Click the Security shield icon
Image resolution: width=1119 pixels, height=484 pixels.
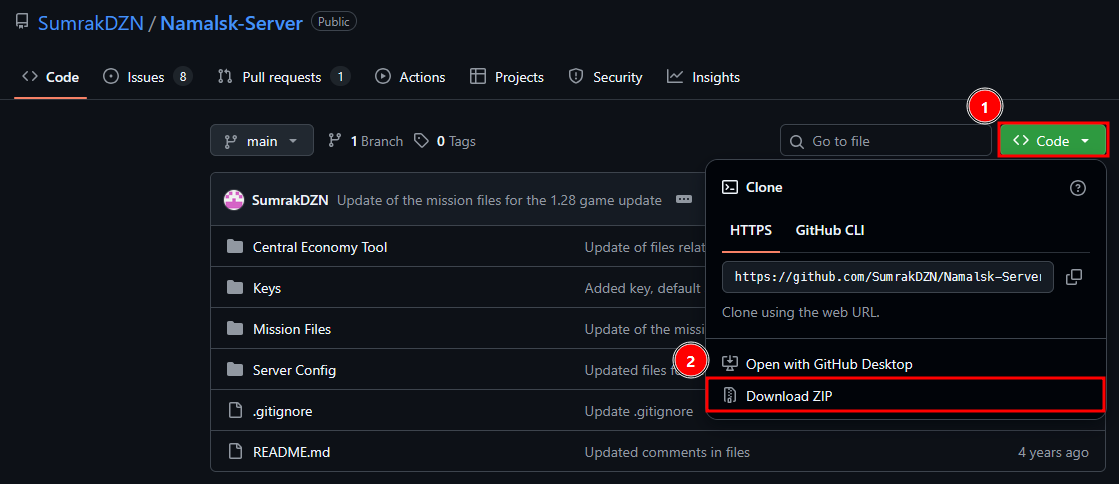coord(576,76)
